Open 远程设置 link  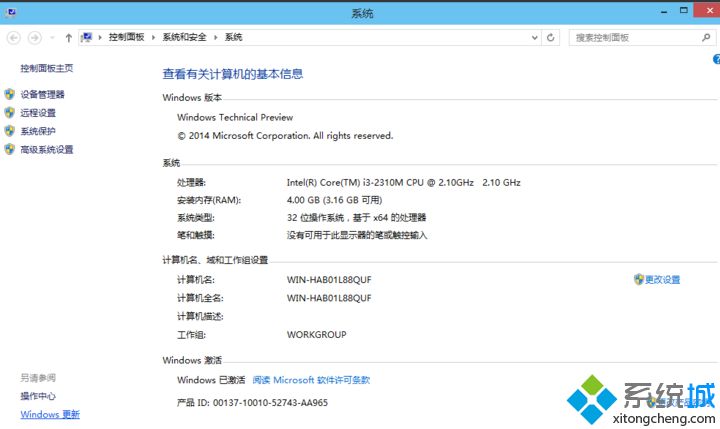click(38, 113)
